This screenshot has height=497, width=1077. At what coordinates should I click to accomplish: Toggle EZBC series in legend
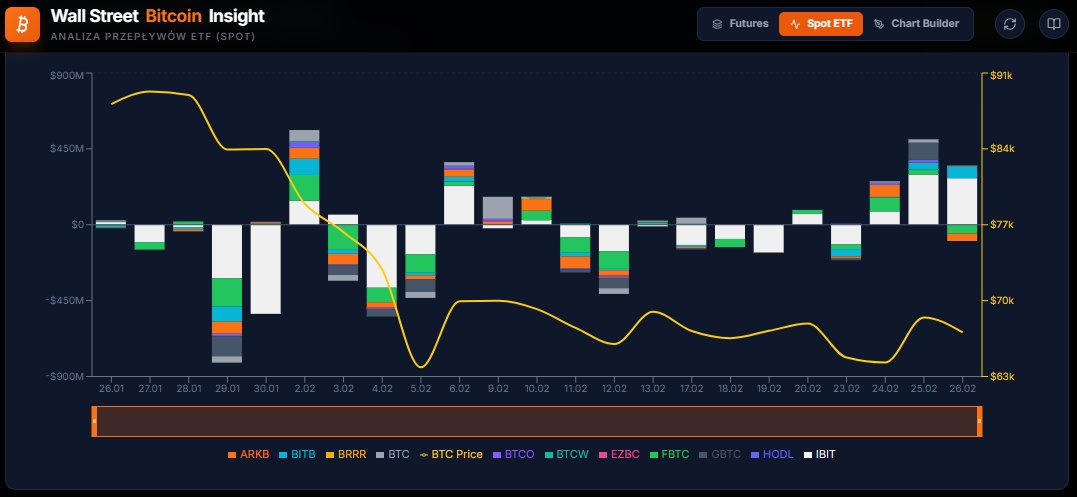619,454
